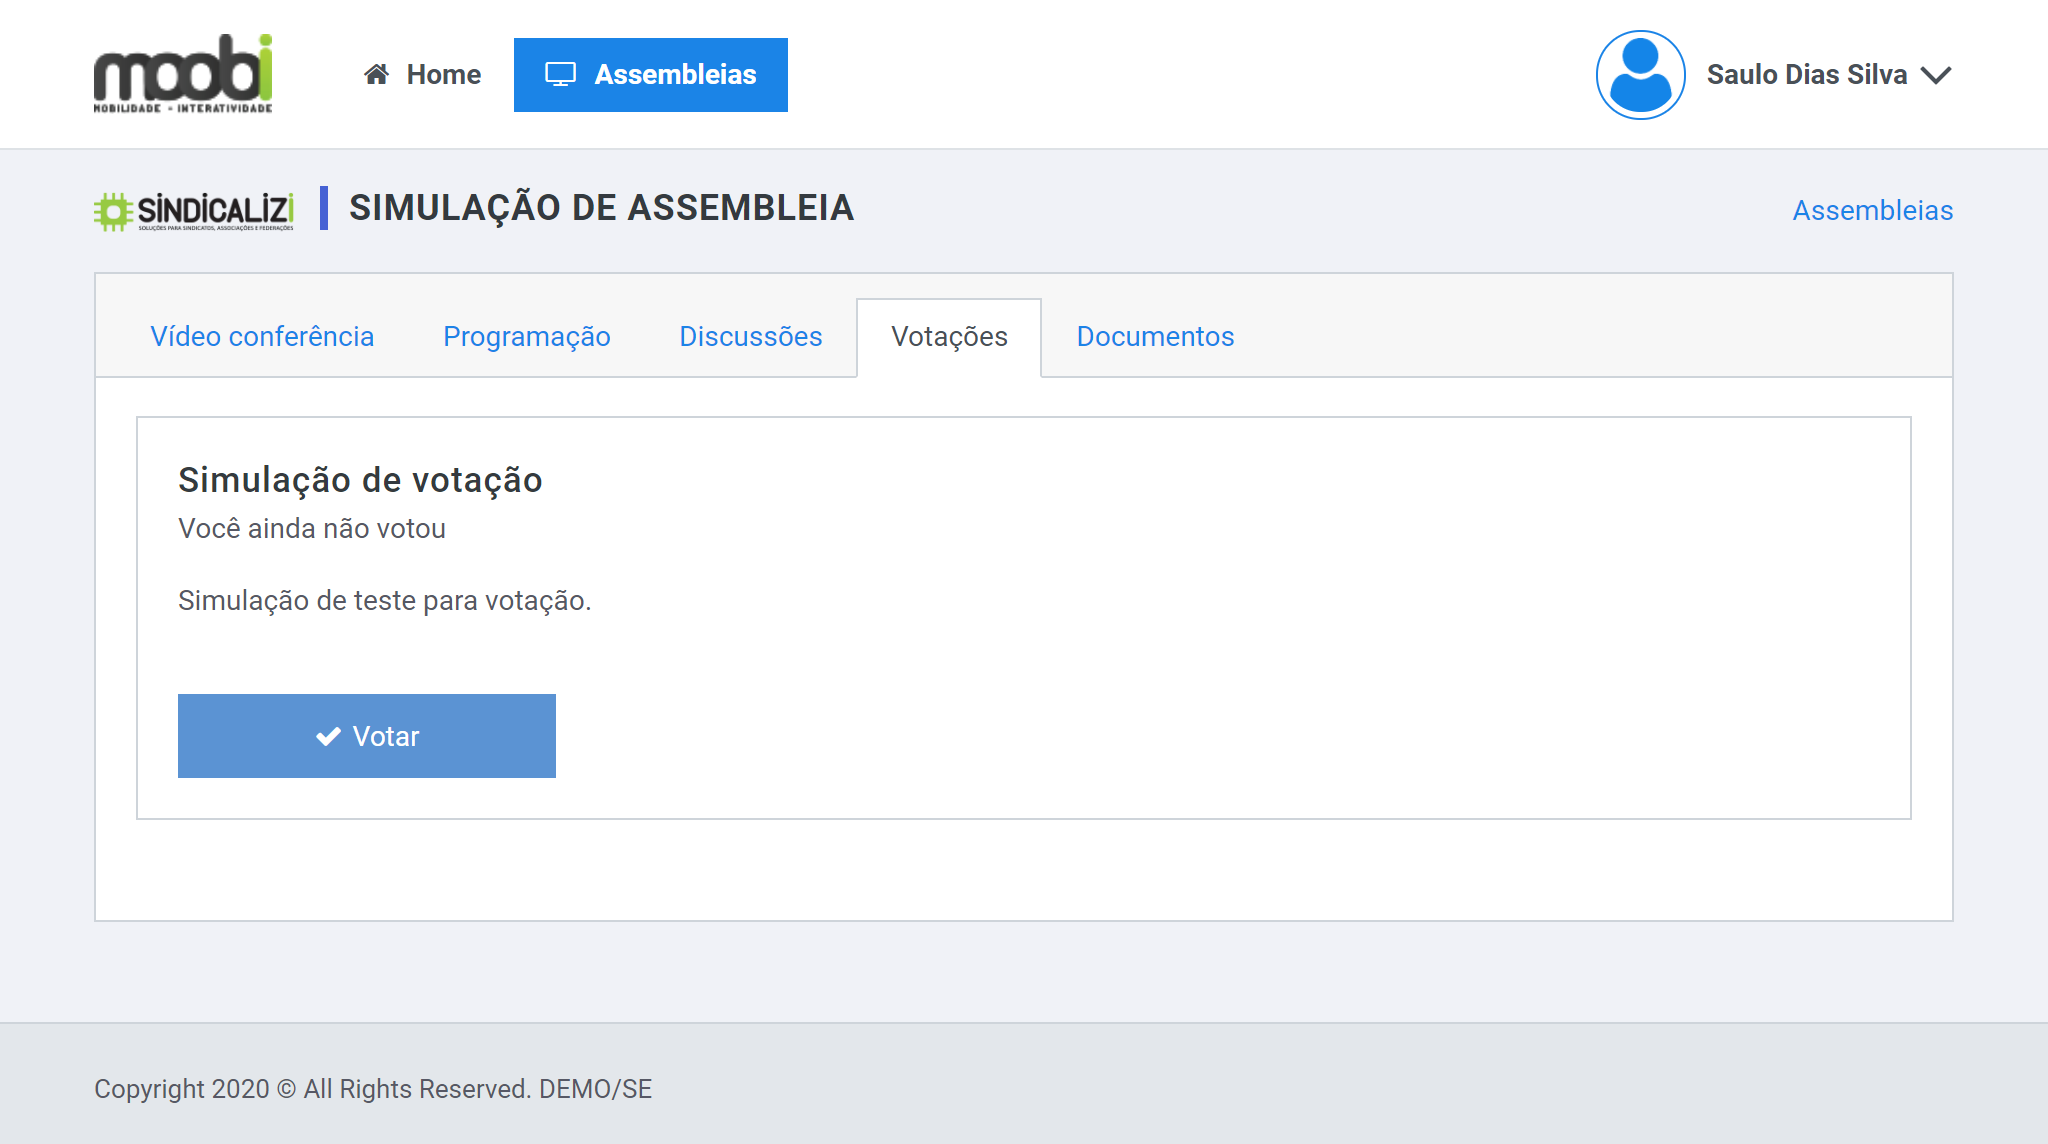Select the Discussões tab

click(x=751, y=337)
